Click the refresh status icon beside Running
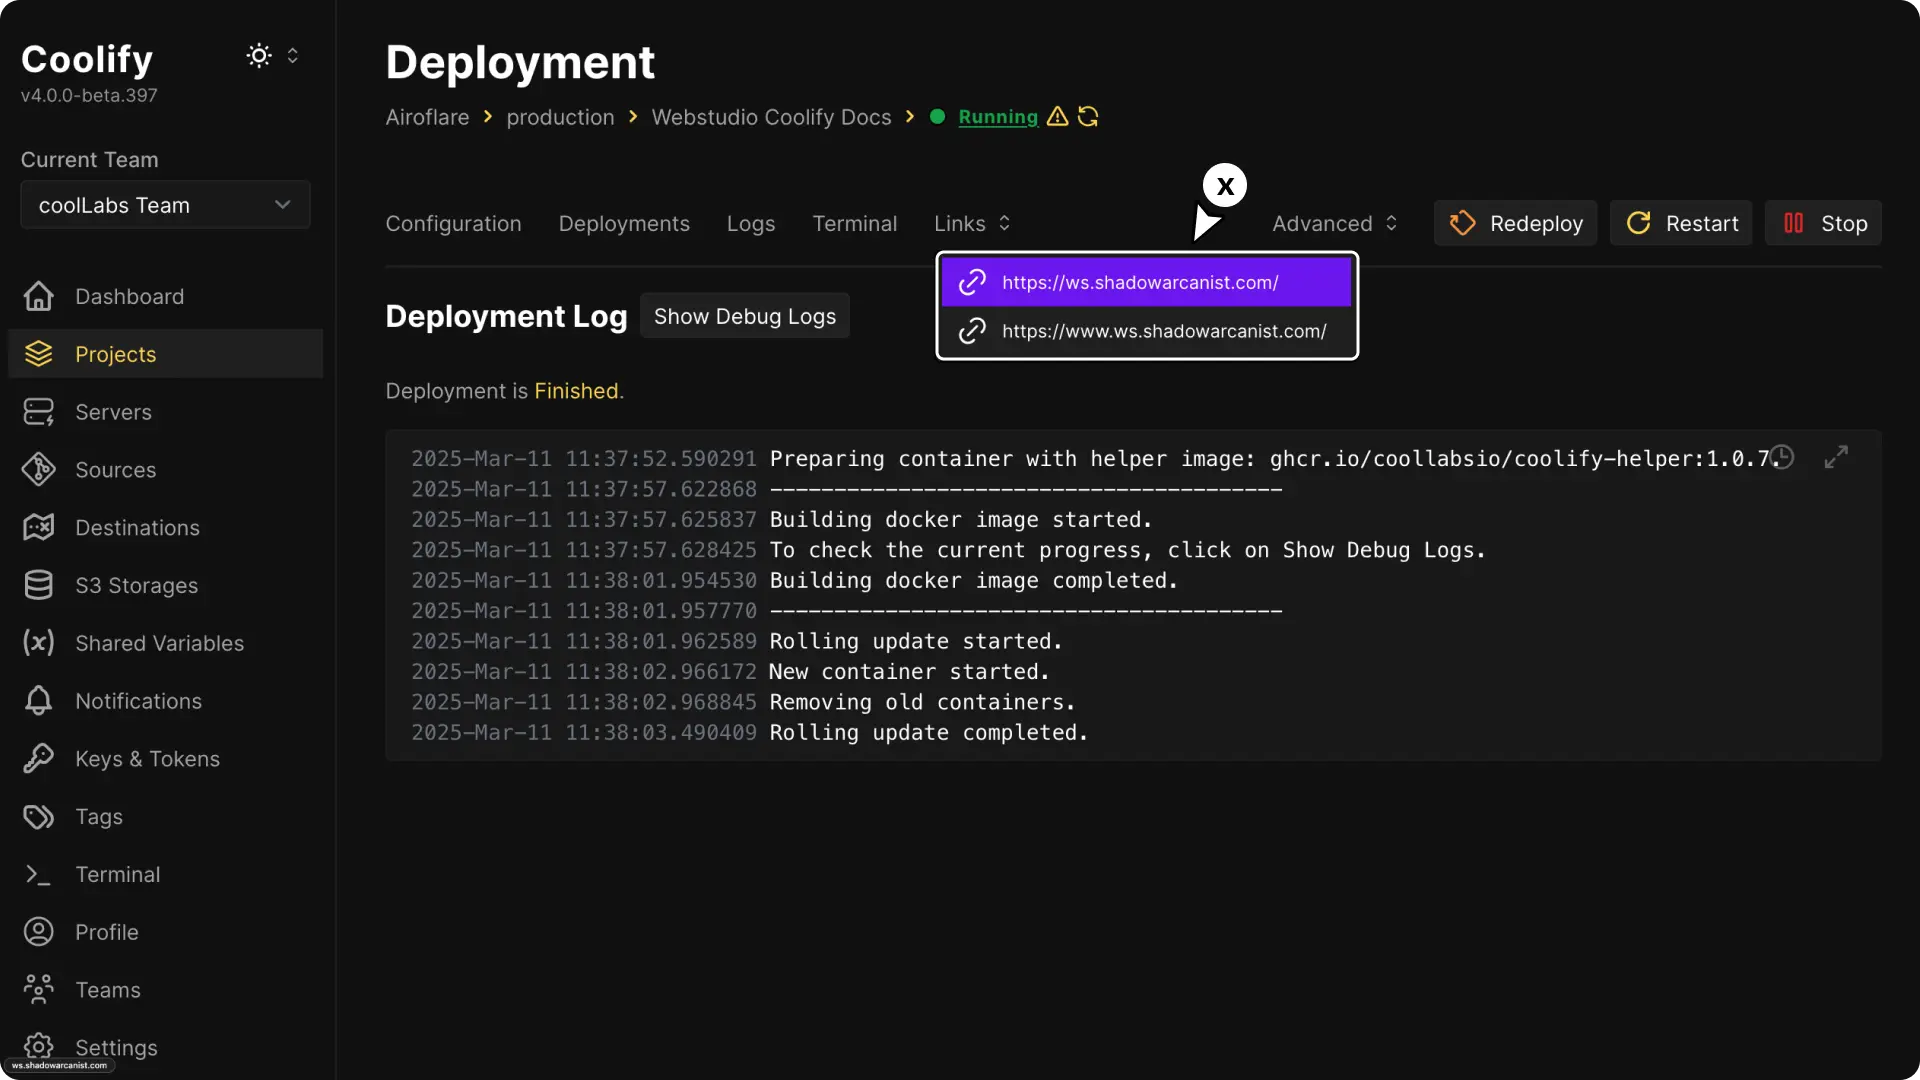Screen dimensions: 1920x1080 [1088, 117]
